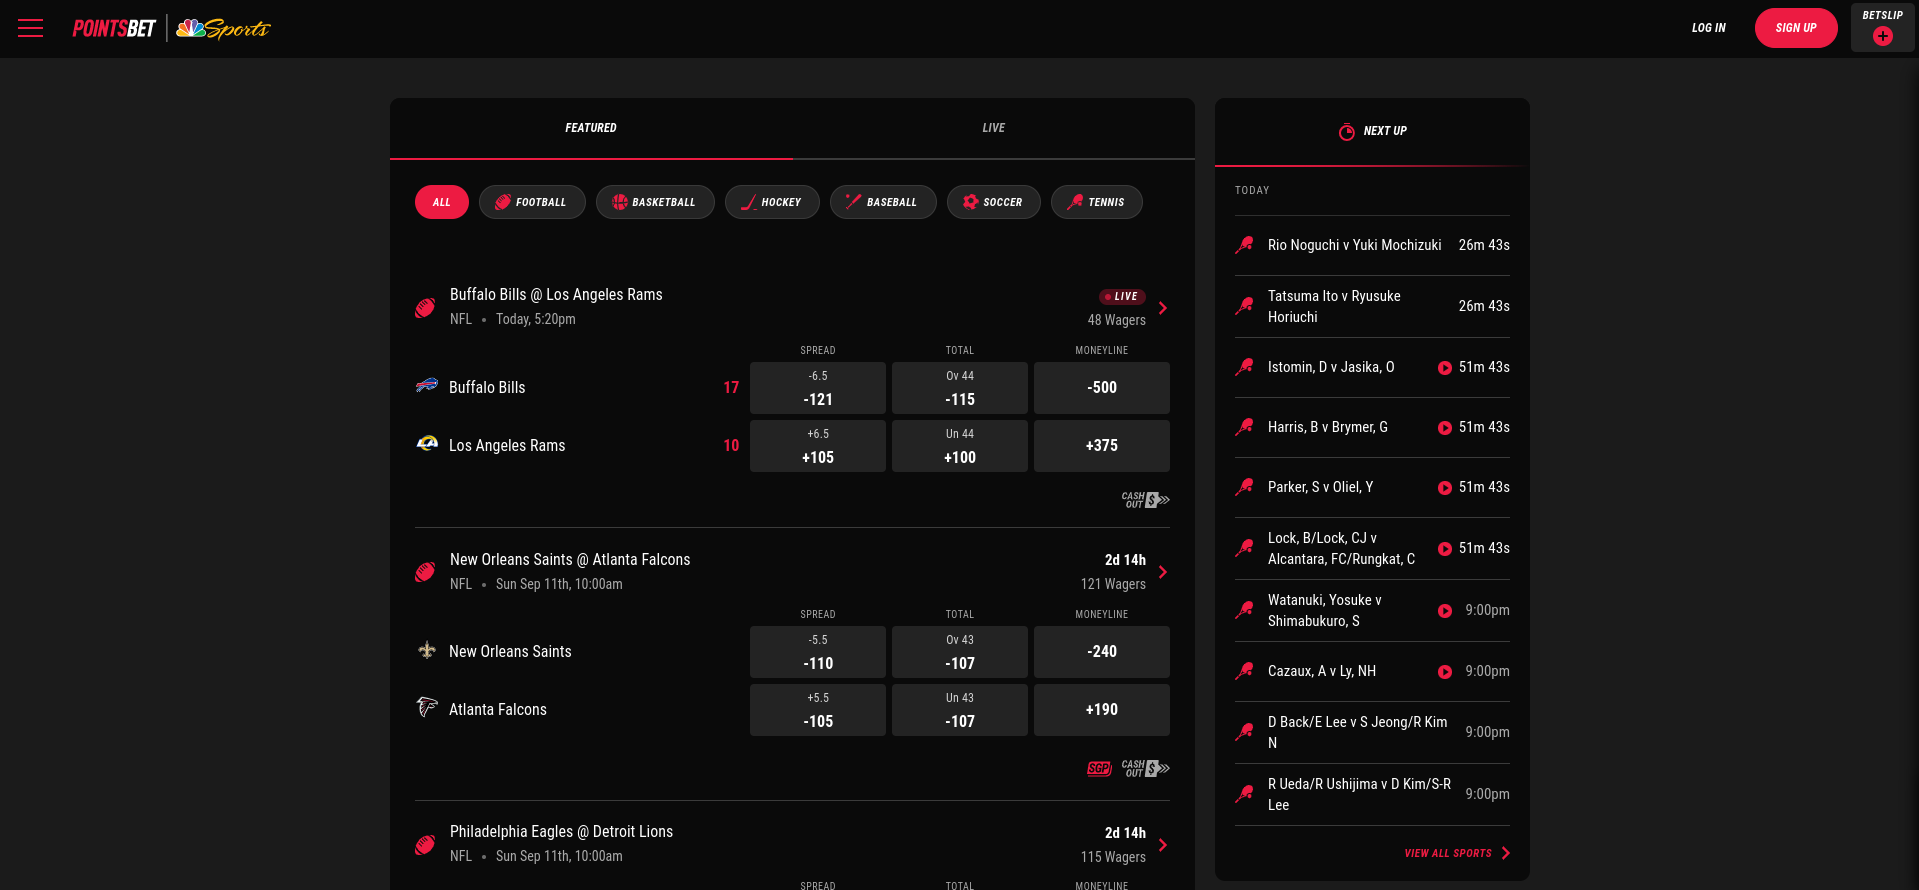Filter by Baseball

click(x=883, y=202)
